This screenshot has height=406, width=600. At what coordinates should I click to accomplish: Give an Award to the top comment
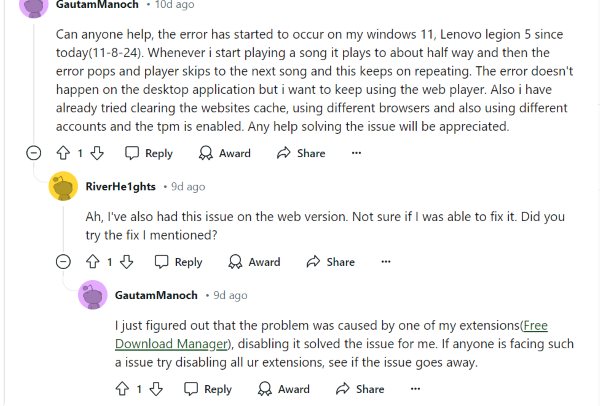(224, 153)
